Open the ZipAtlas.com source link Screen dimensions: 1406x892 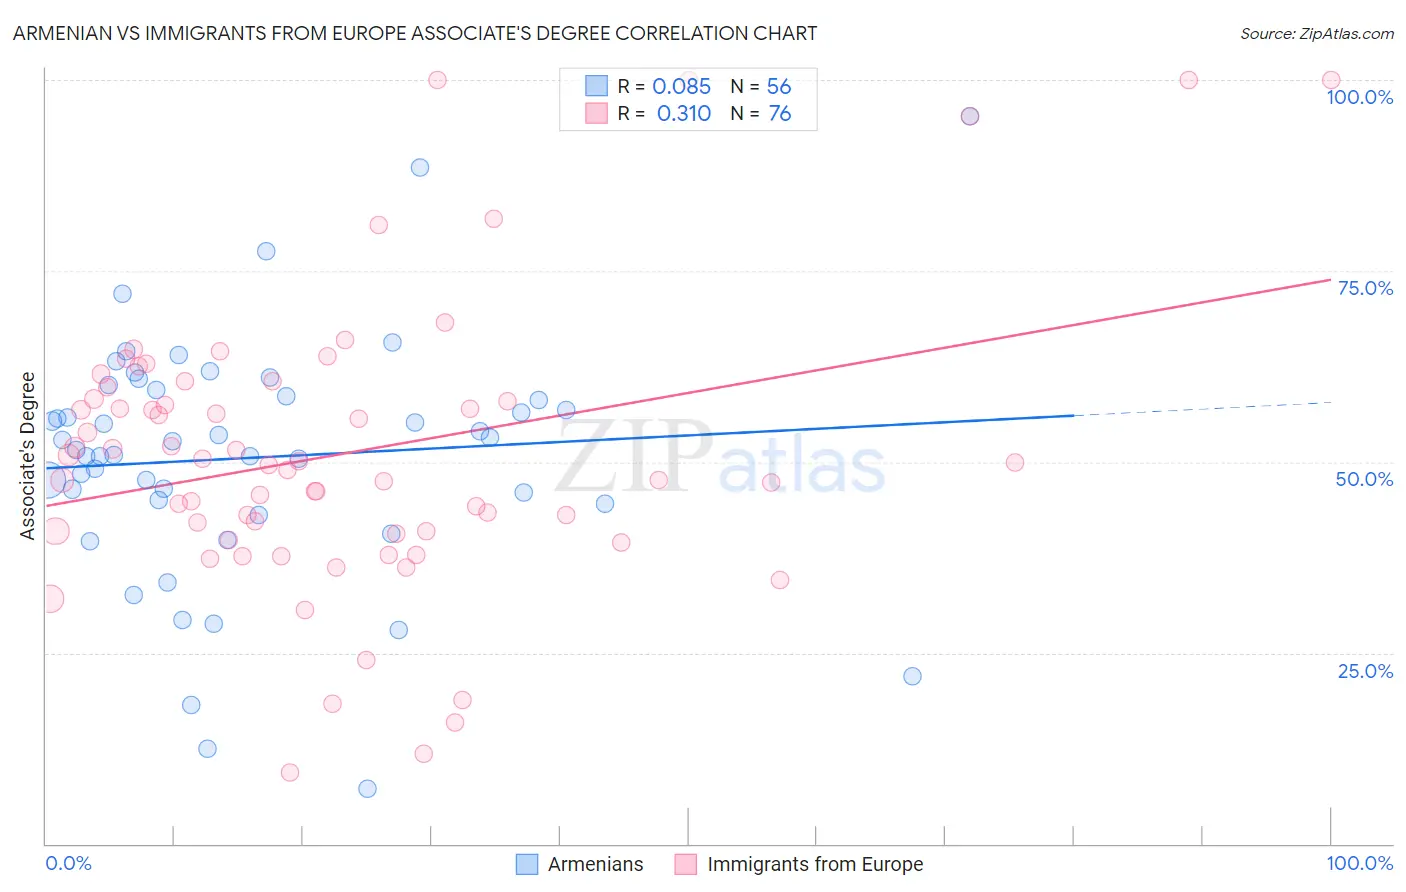tap(1317, 33)
